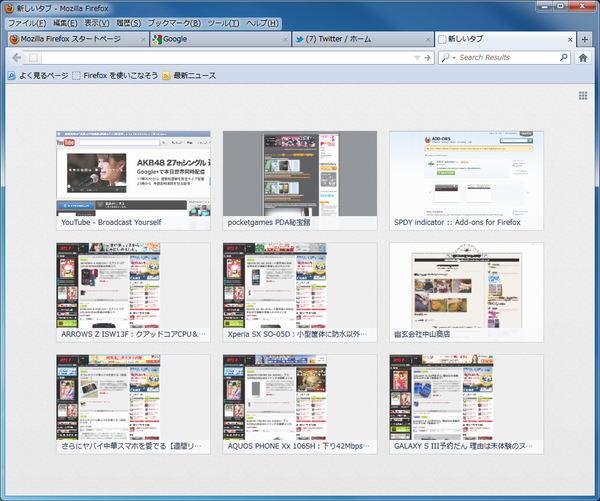Open the GALAXY S III予約 thumbnail

[x=466, y=404]
